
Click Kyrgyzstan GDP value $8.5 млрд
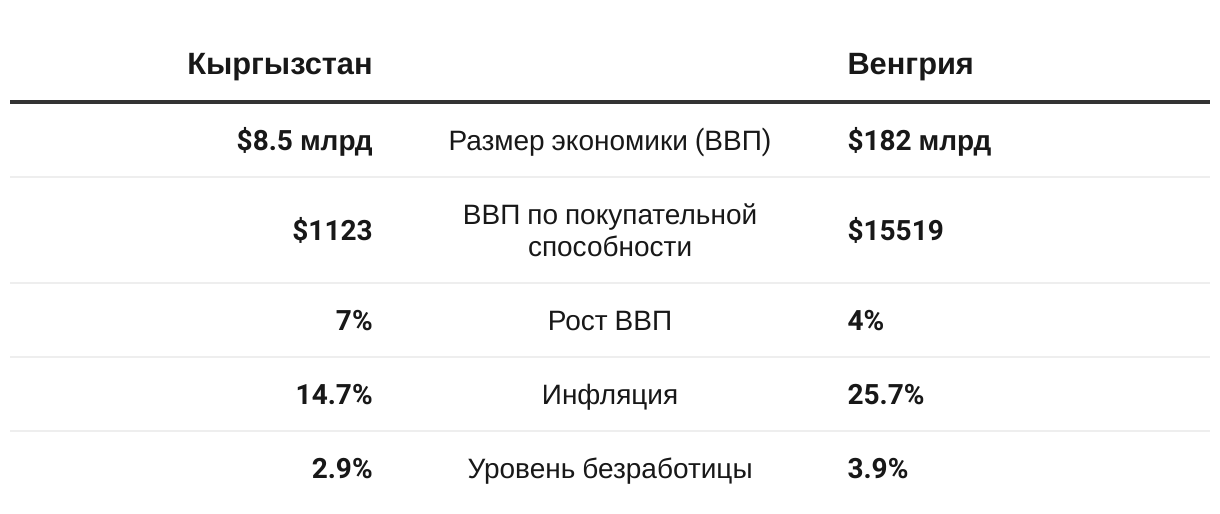(x=304, y=141)
